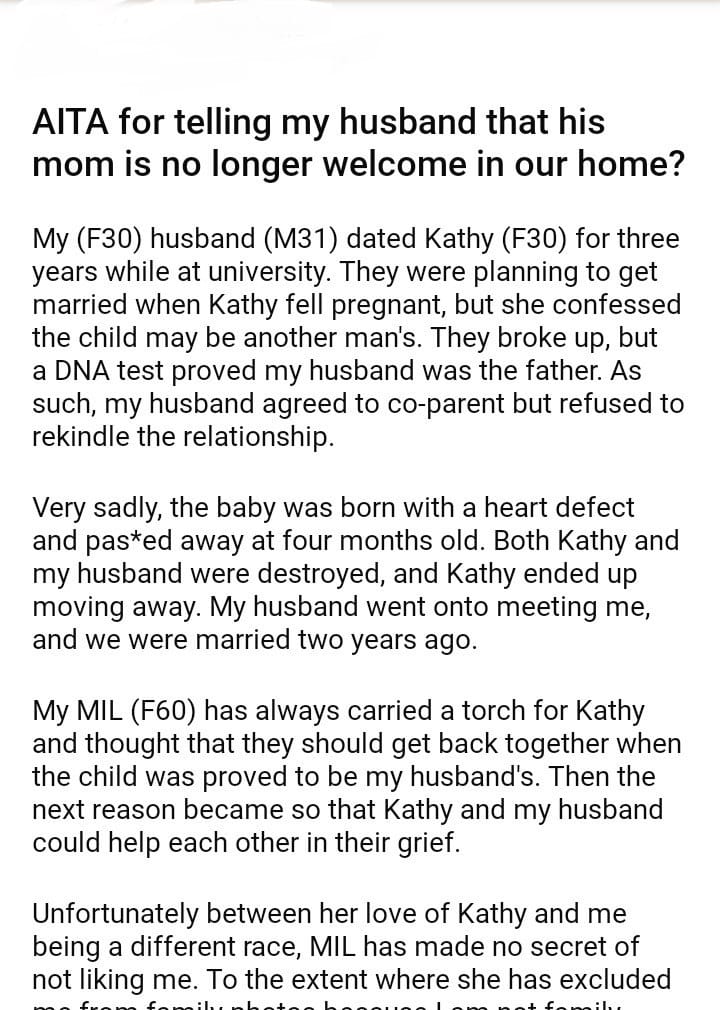Click the word "AITA" in the title

click(70, 123)
